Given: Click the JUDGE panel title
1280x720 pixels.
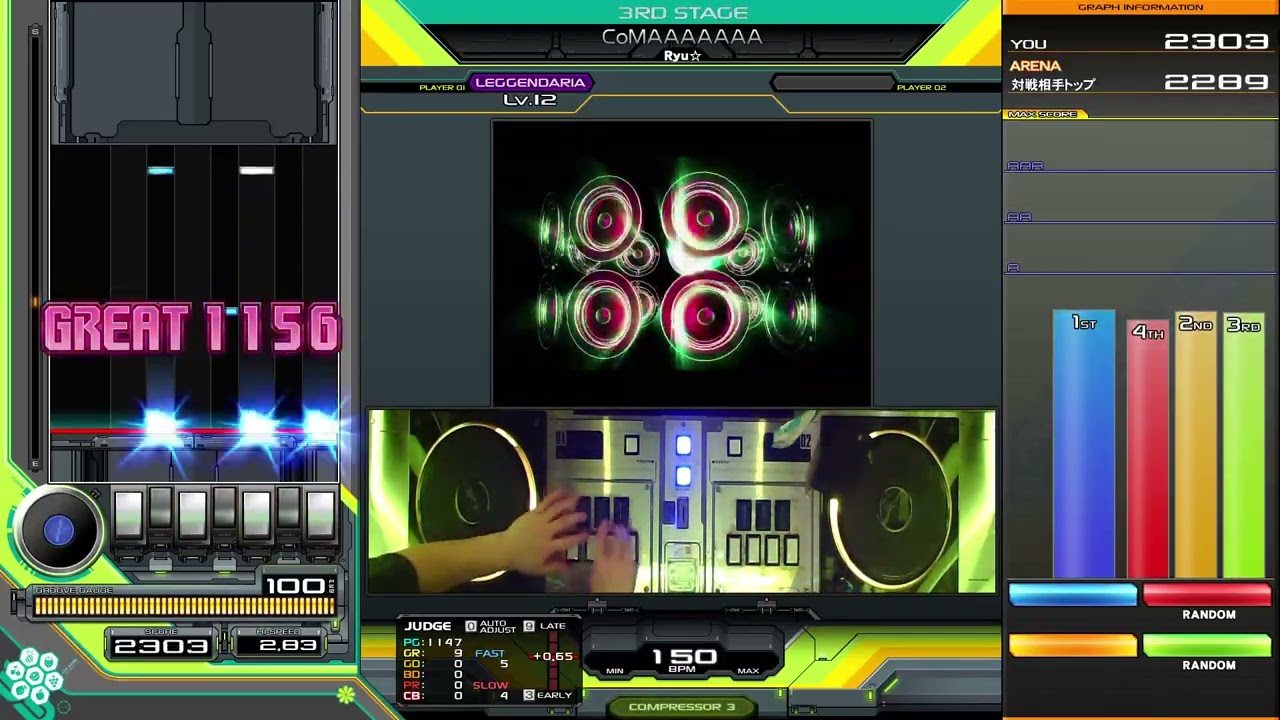Looking at the screenshot, I should [x=428, y=626].
